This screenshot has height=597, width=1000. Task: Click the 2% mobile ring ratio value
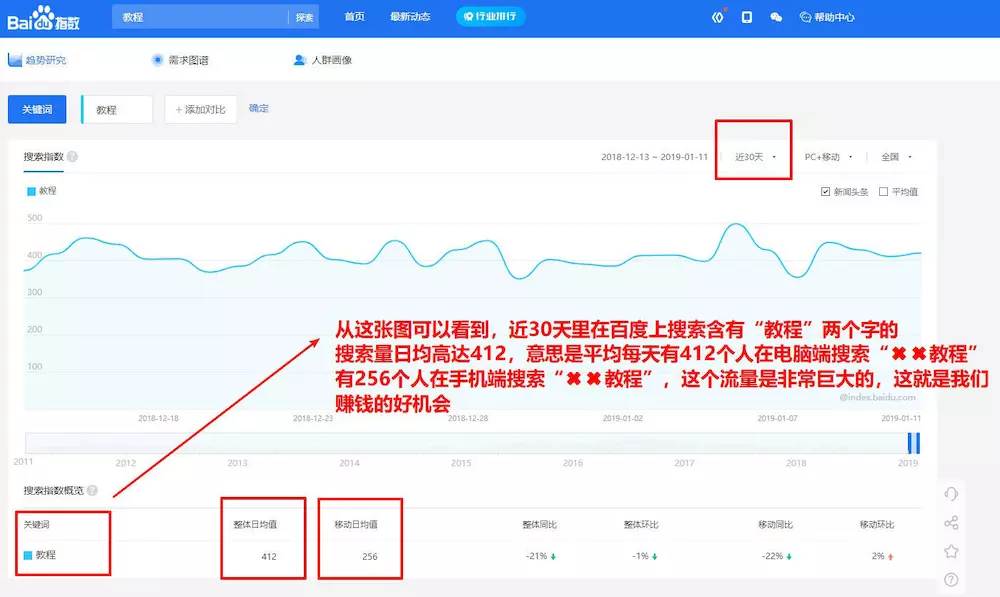coord(878,556)
